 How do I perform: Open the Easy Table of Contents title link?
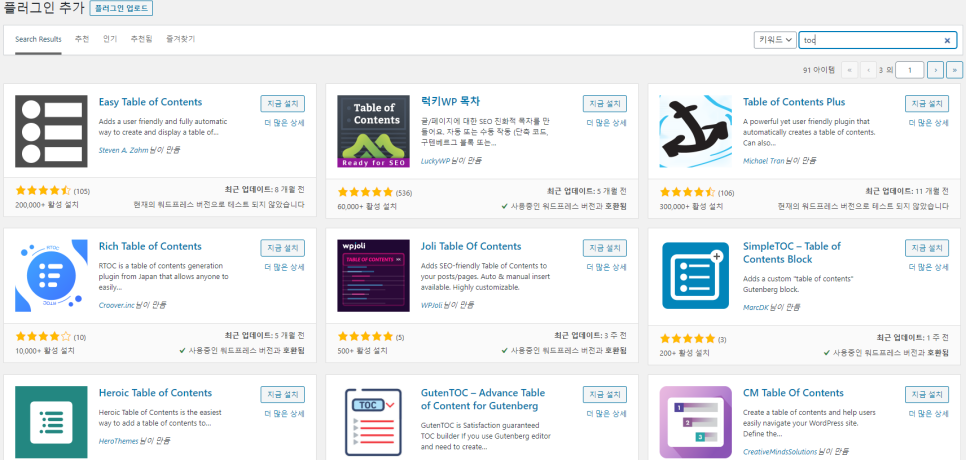[150, 102]
